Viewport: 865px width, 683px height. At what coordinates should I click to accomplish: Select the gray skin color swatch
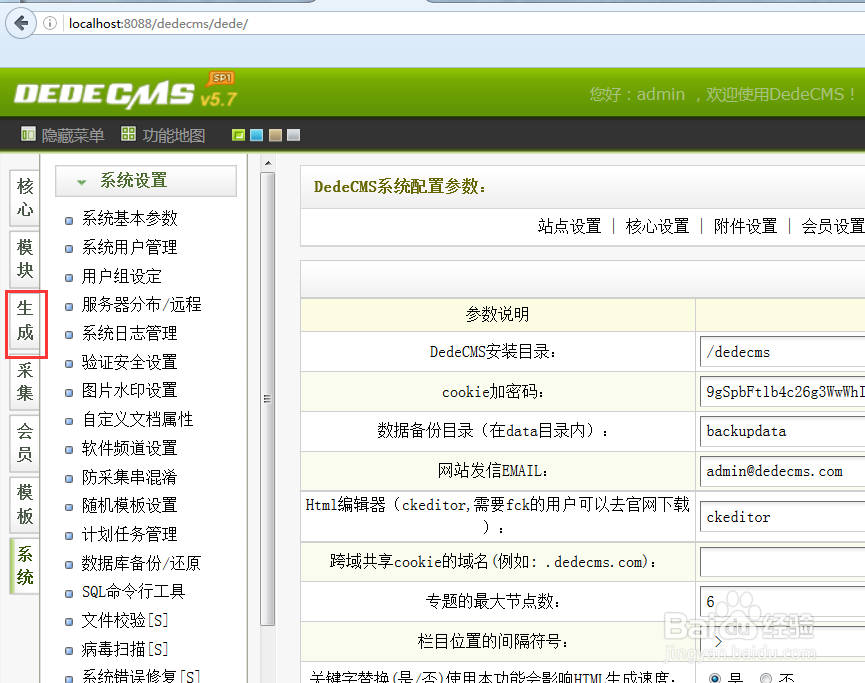pyautogui.click(x=293, y=135)
